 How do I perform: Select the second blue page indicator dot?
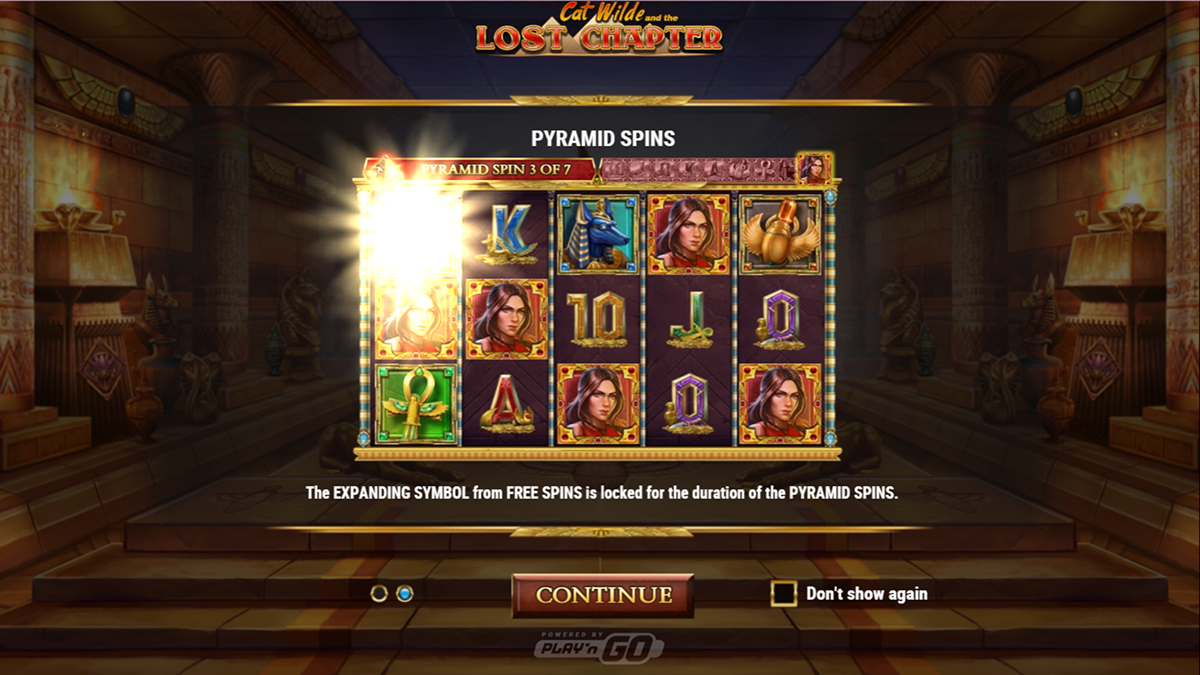404,594
